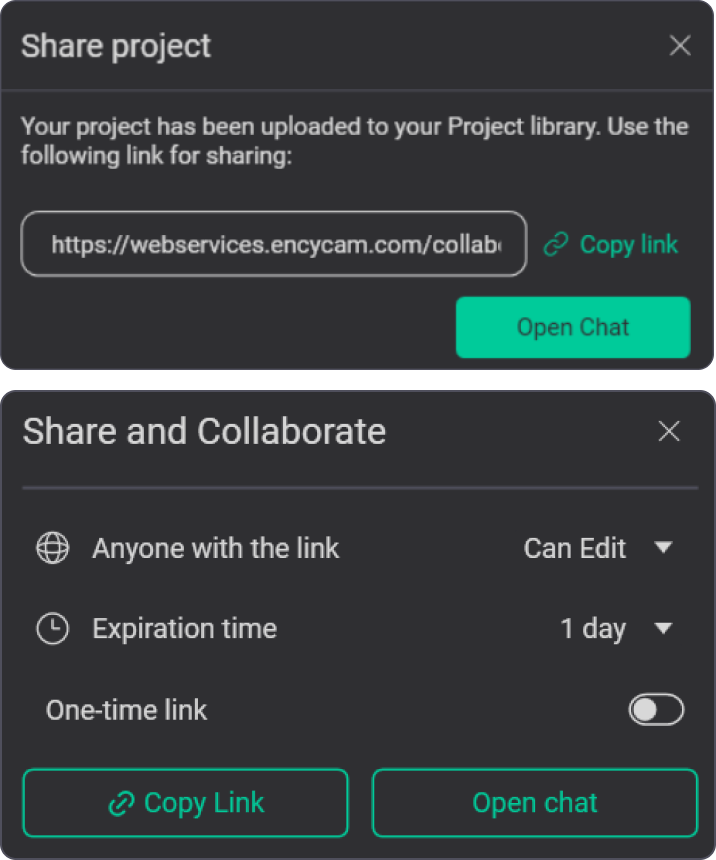Open the 1 day expiration dropdown
The height and width of the screenshot is (860, 716).
(x=616, y=629)
